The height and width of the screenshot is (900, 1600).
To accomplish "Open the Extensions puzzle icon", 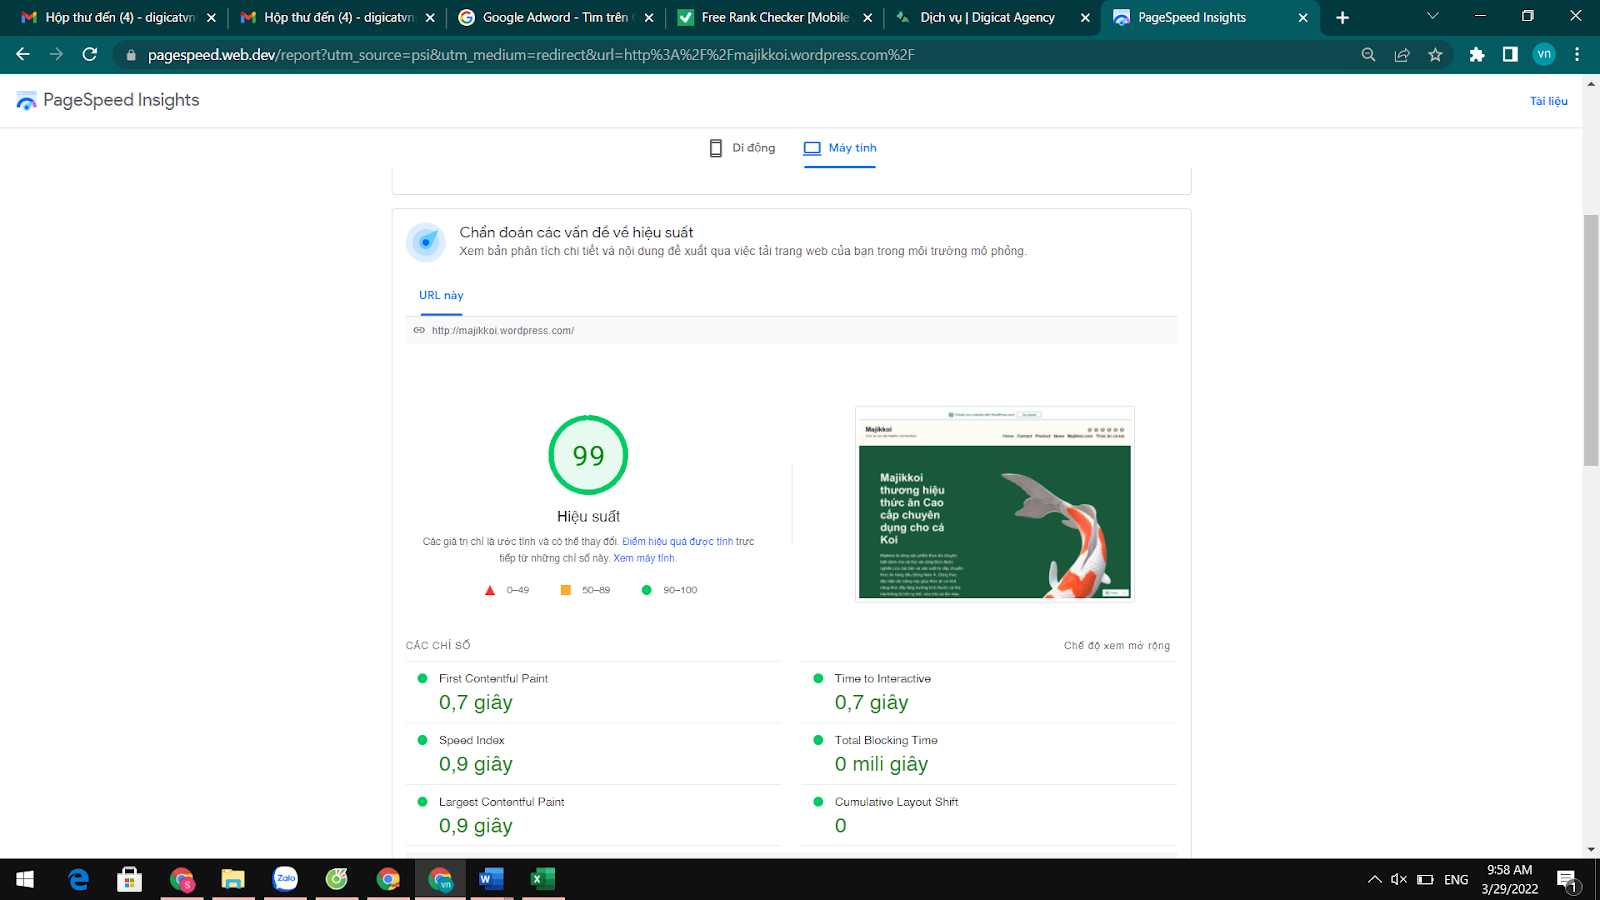I will tap(1477, 55).
